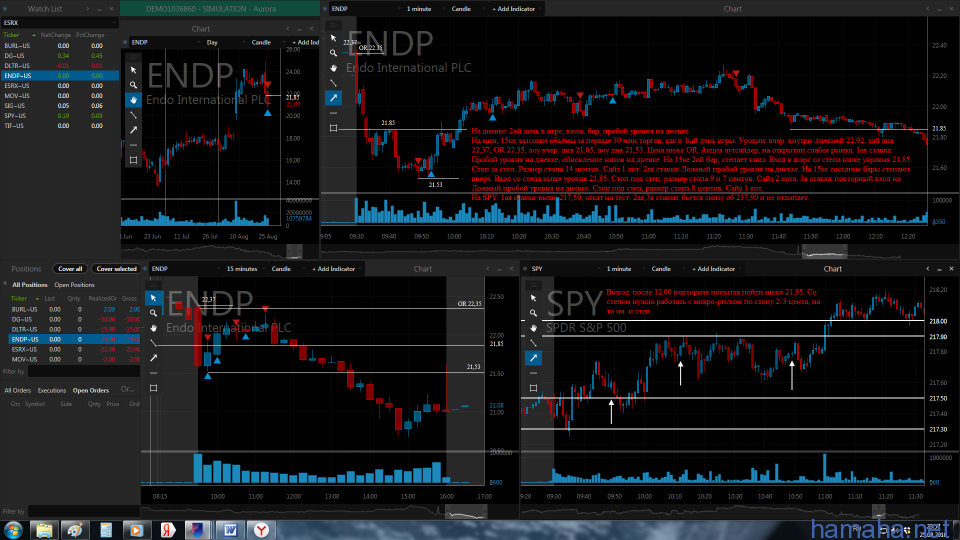The height and width of the screenshot is (540, 960).
Task: Toggle link dot beside 15 minutes chart ENDP symbol
Action: 146,269
